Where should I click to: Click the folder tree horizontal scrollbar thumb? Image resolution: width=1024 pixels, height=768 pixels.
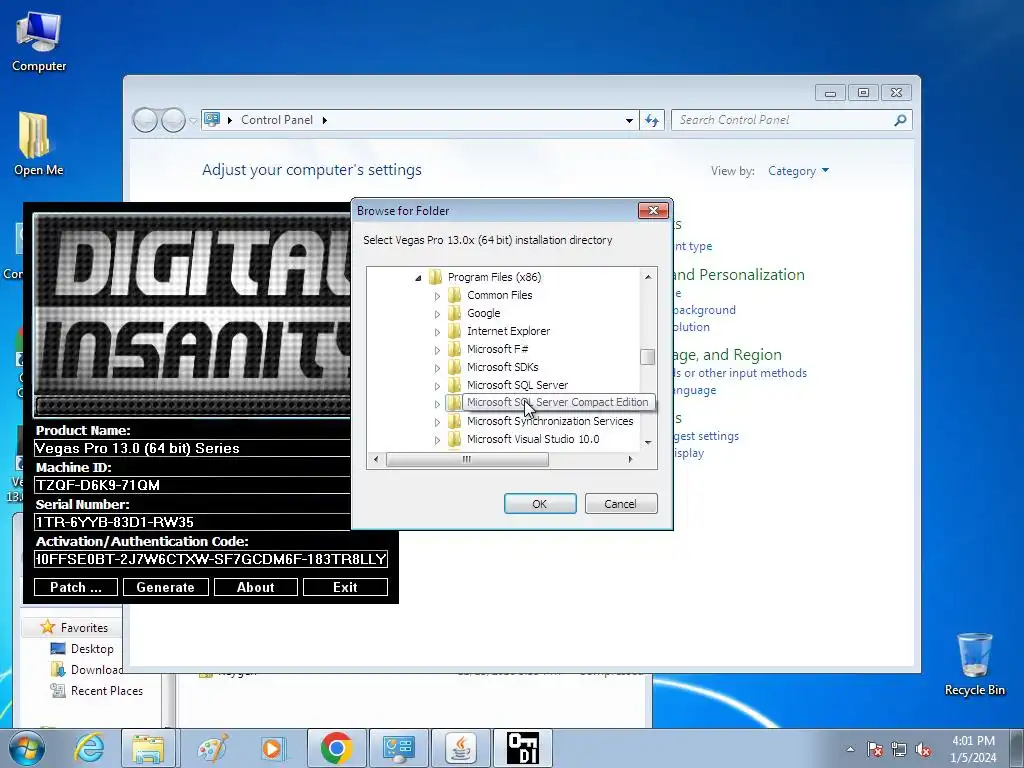[x=467, y=460]
